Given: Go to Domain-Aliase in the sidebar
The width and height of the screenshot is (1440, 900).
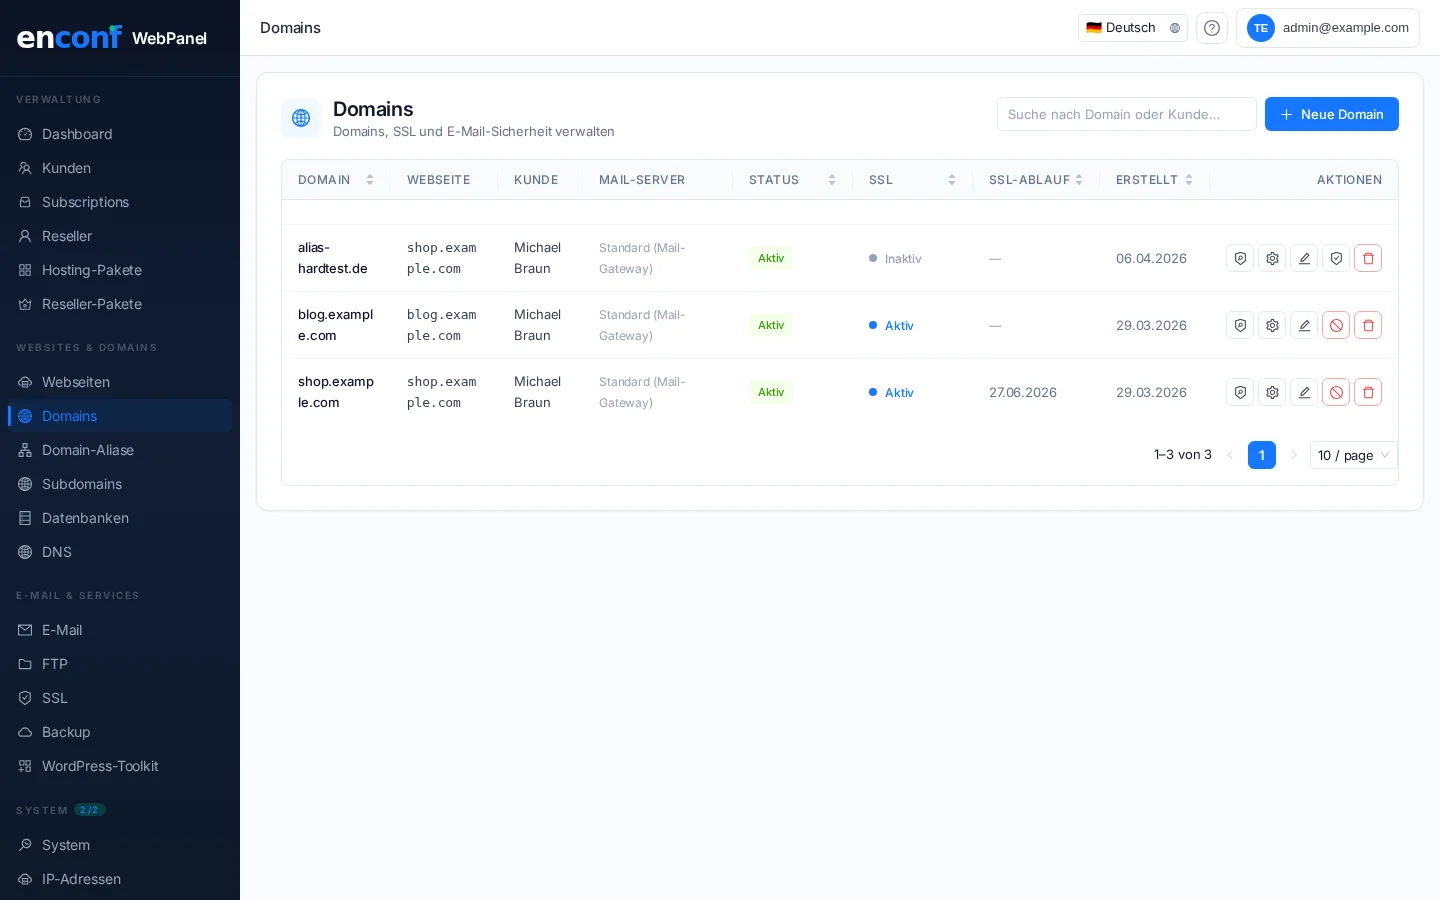Looking at the screenshot, I should click(x=88, y=450).
